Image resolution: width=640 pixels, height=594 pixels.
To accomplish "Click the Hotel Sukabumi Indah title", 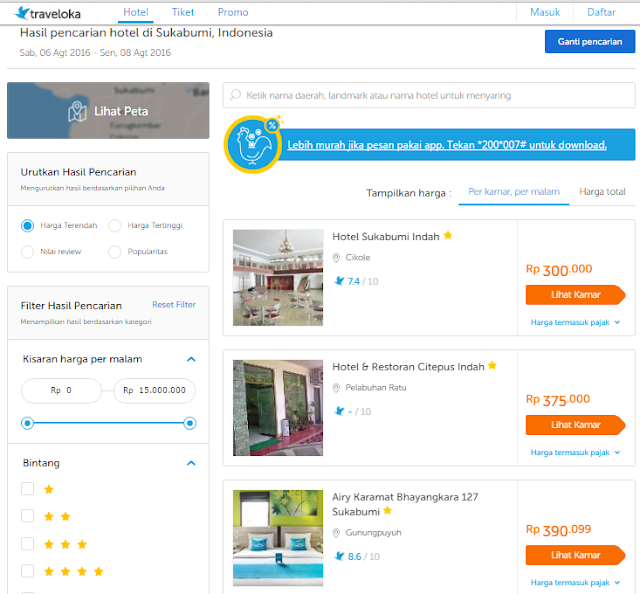I will tap(386, 237).
